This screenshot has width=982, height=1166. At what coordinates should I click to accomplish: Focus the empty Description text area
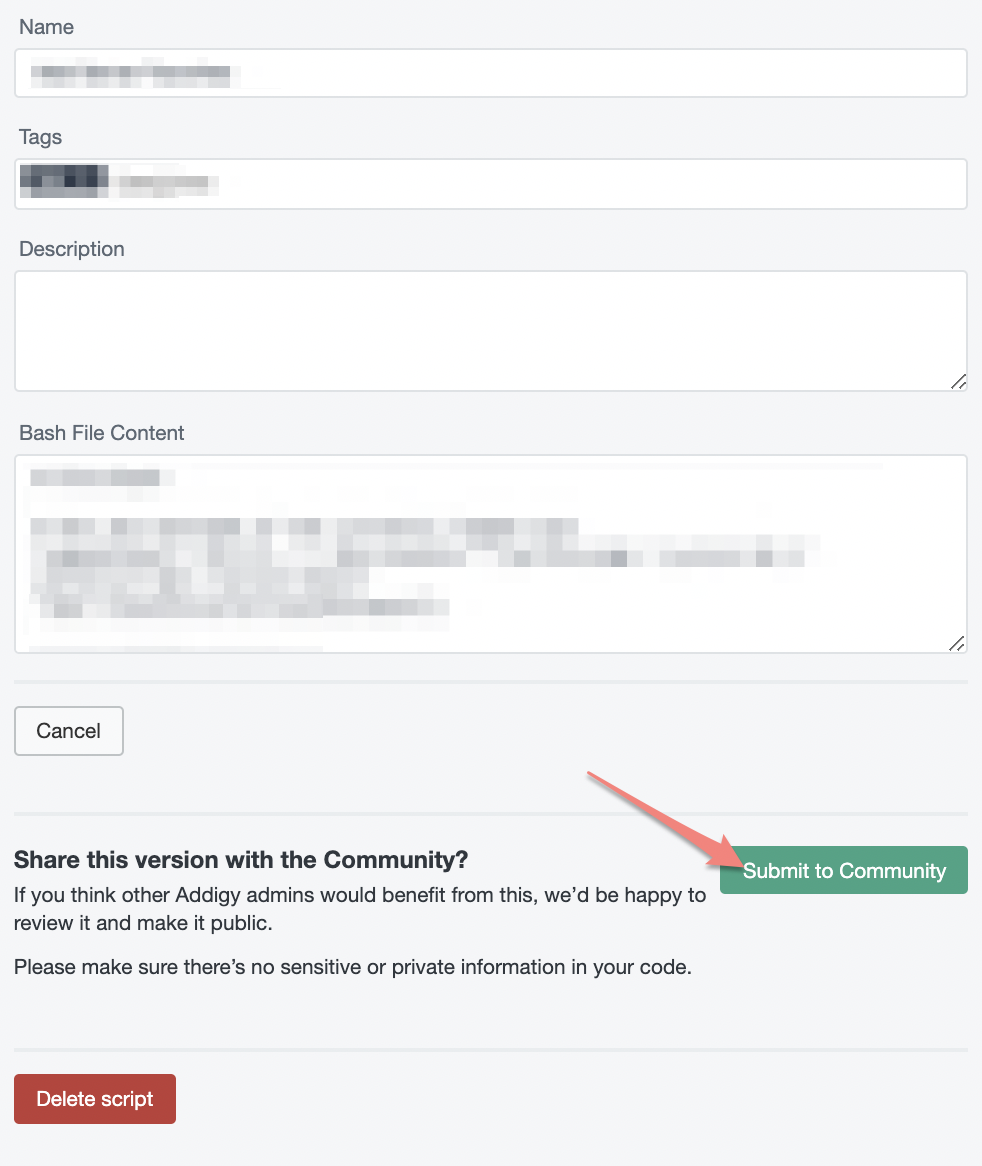(x=491, y=331)
